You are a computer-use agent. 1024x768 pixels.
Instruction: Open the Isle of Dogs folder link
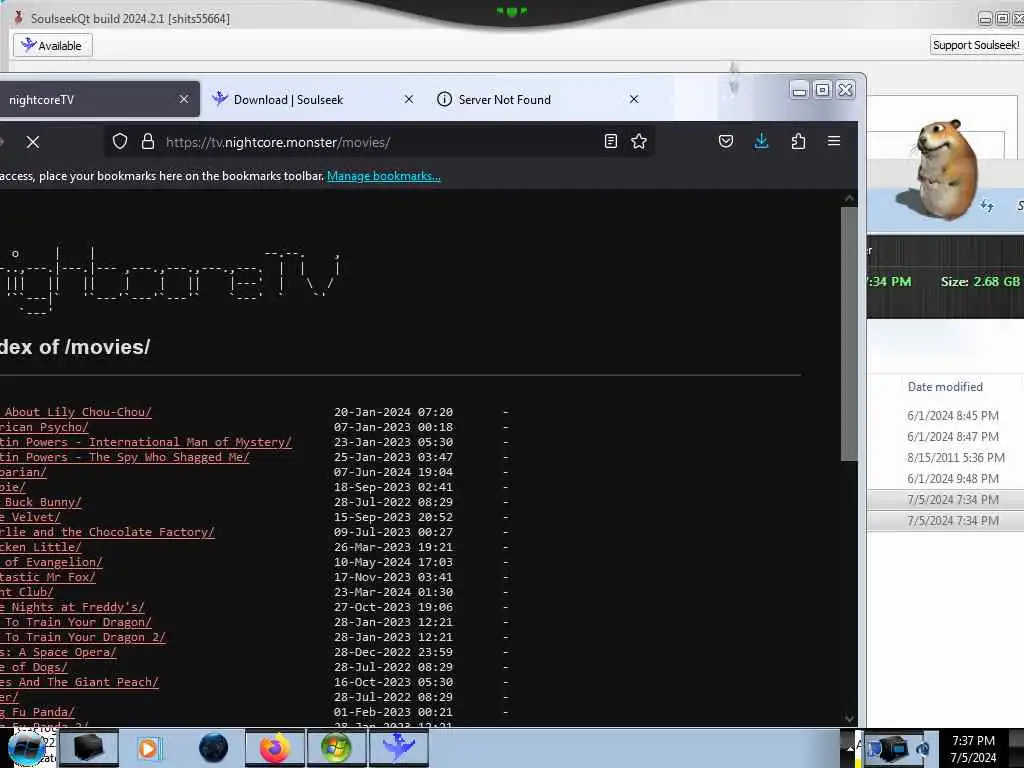pos(33,667)
